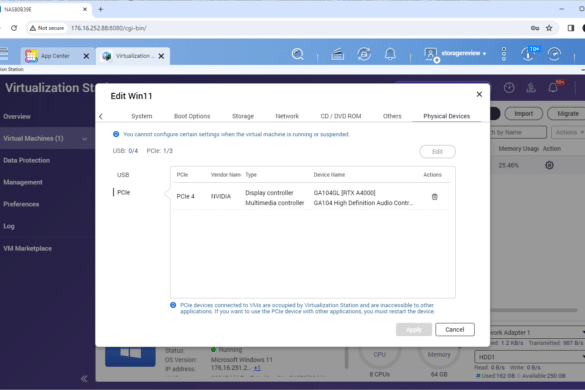Image resolution: width=585 pixels, height=390 pixels.
Task: Open the notification bell in the top bar
Action: (390, 54)
